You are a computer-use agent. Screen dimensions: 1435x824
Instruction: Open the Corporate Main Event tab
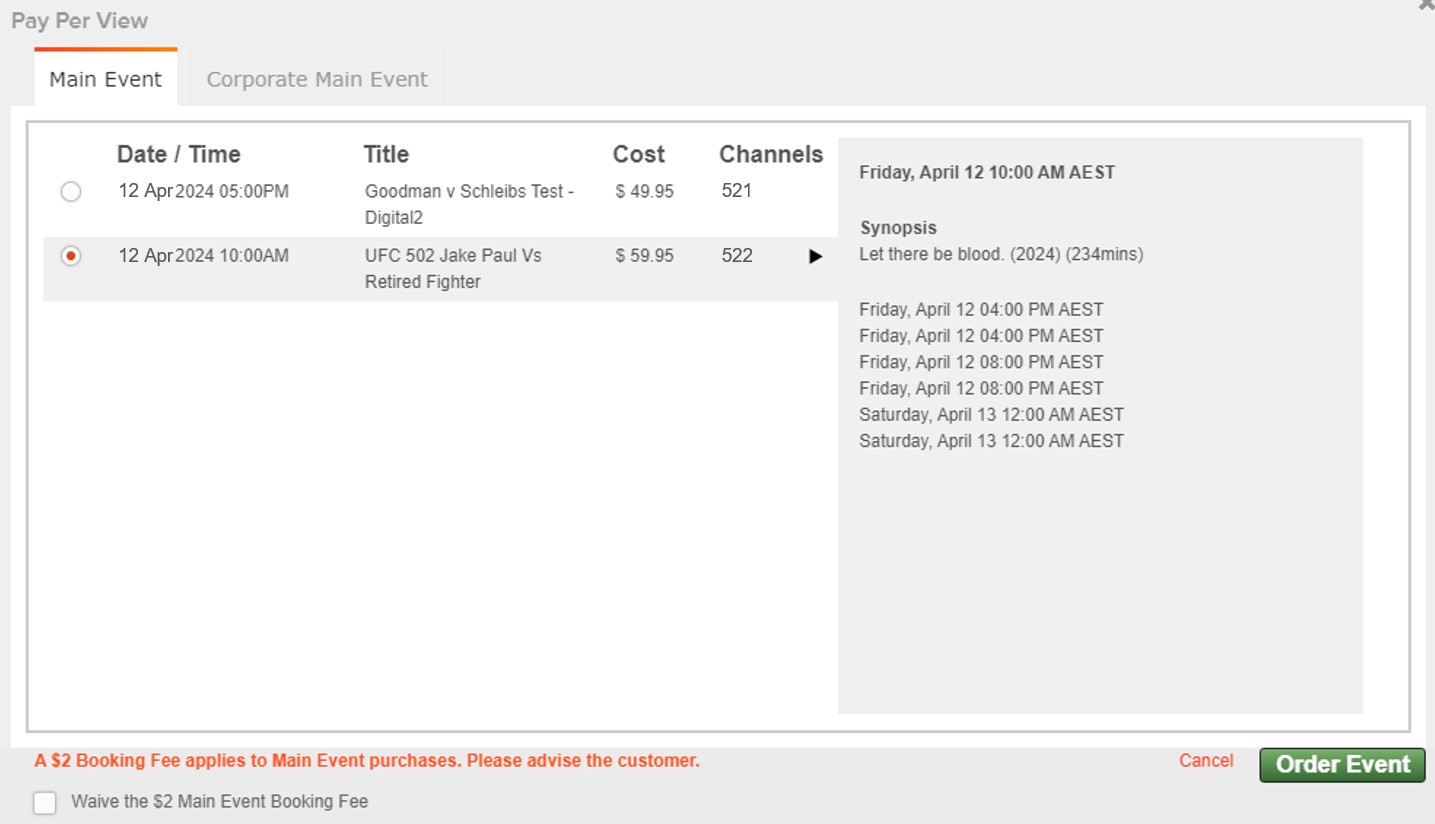(317, 79)
